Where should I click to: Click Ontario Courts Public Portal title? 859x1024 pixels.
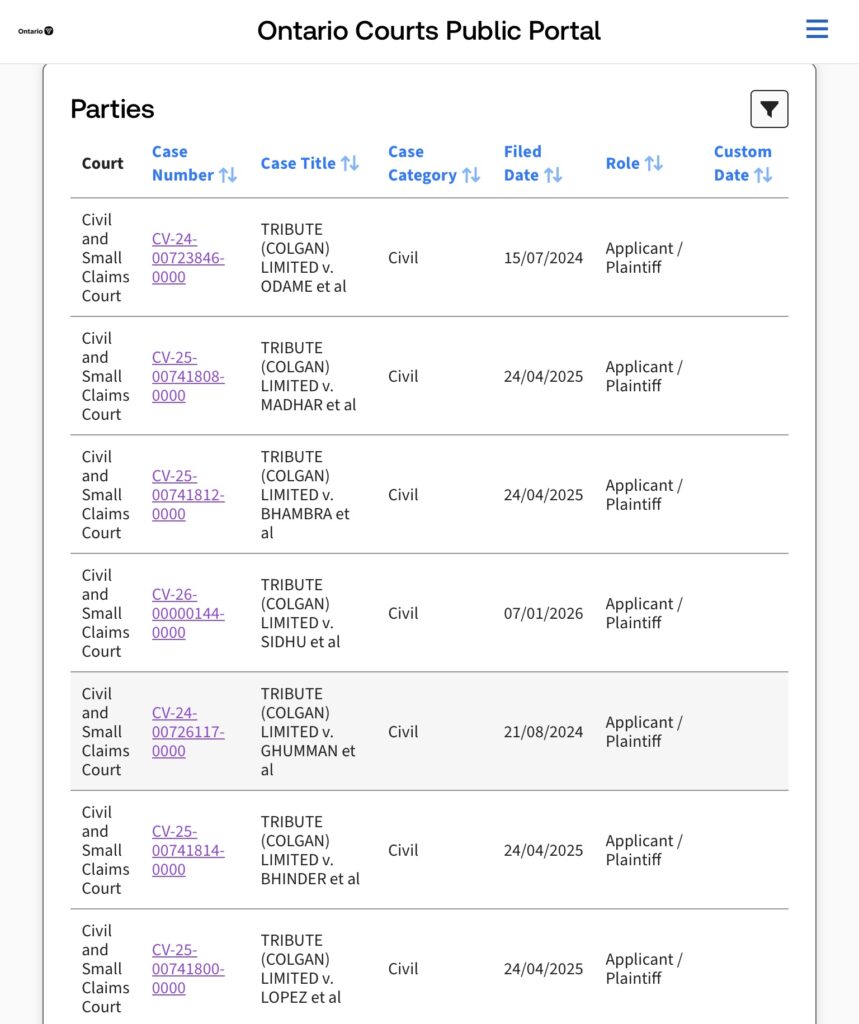429,31
